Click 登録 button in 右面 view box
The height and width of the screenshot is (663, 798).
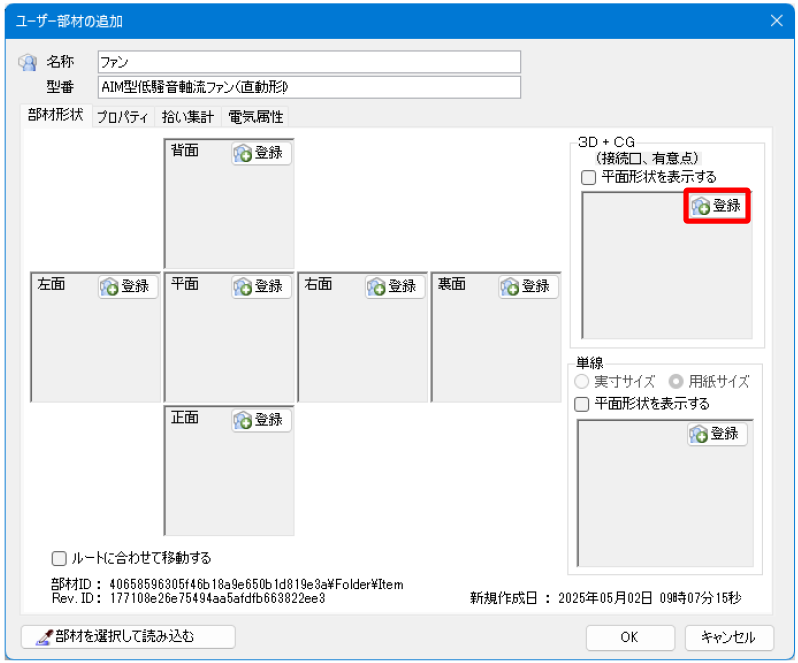coord(395,286)
